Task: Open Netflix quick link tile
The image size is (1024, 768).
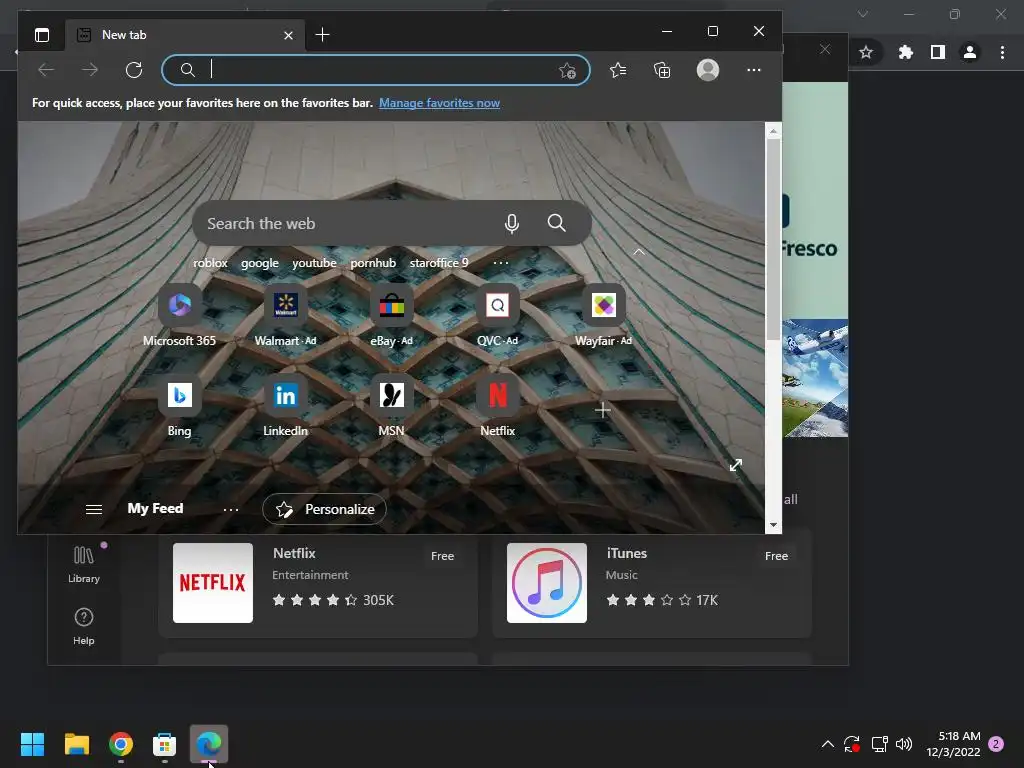Action: pos(498,407)
